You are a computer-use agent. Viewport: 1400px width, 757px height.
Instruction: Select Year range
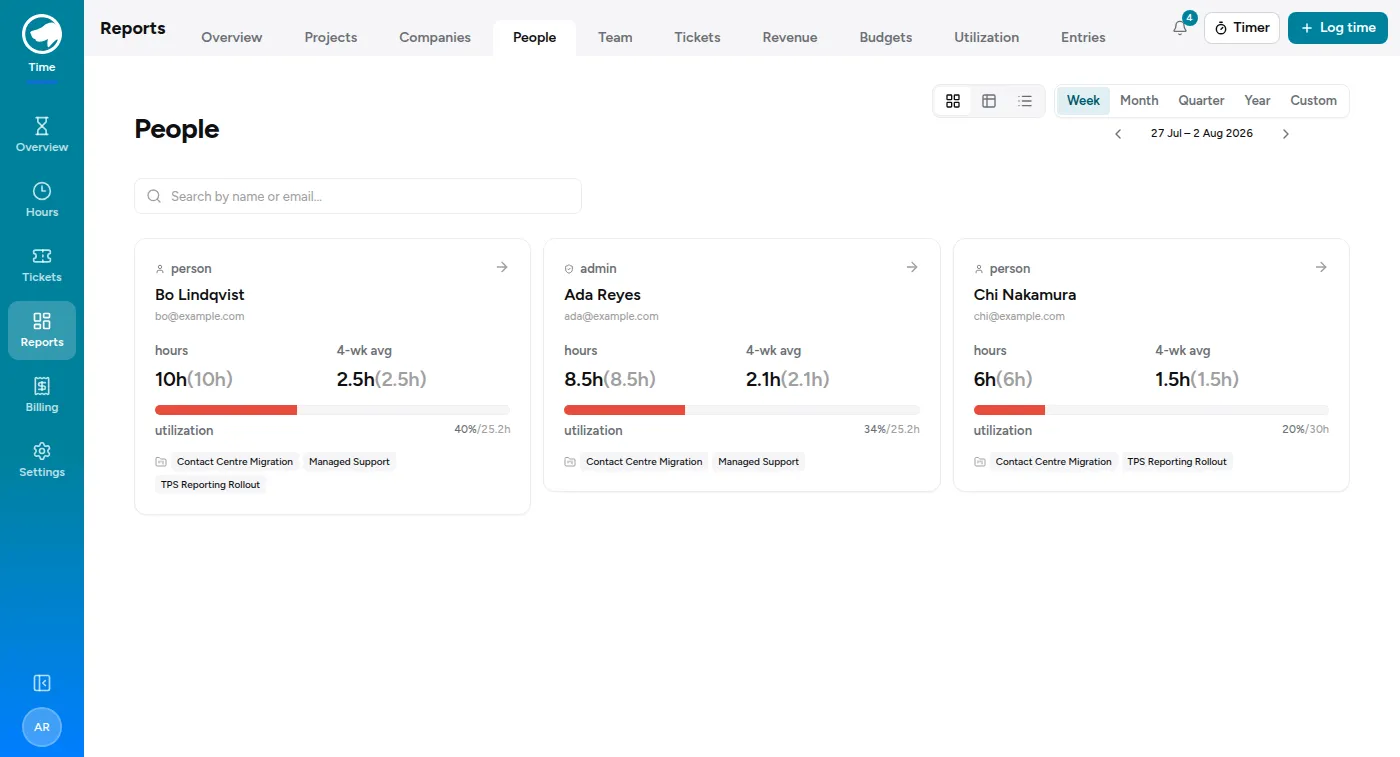pos(1257,101)
